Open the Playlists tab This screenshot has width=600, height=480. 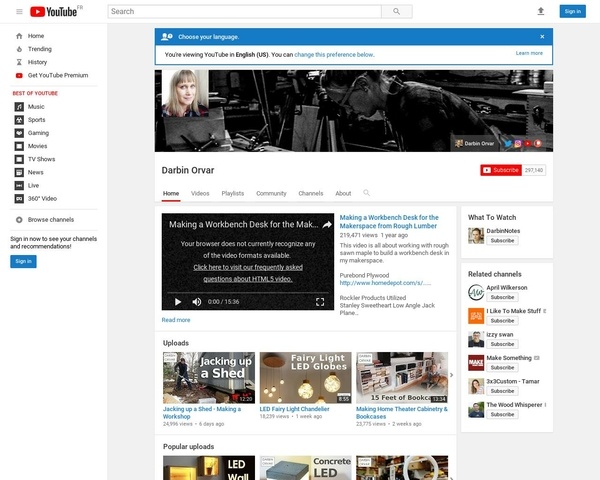coord(232,193)
